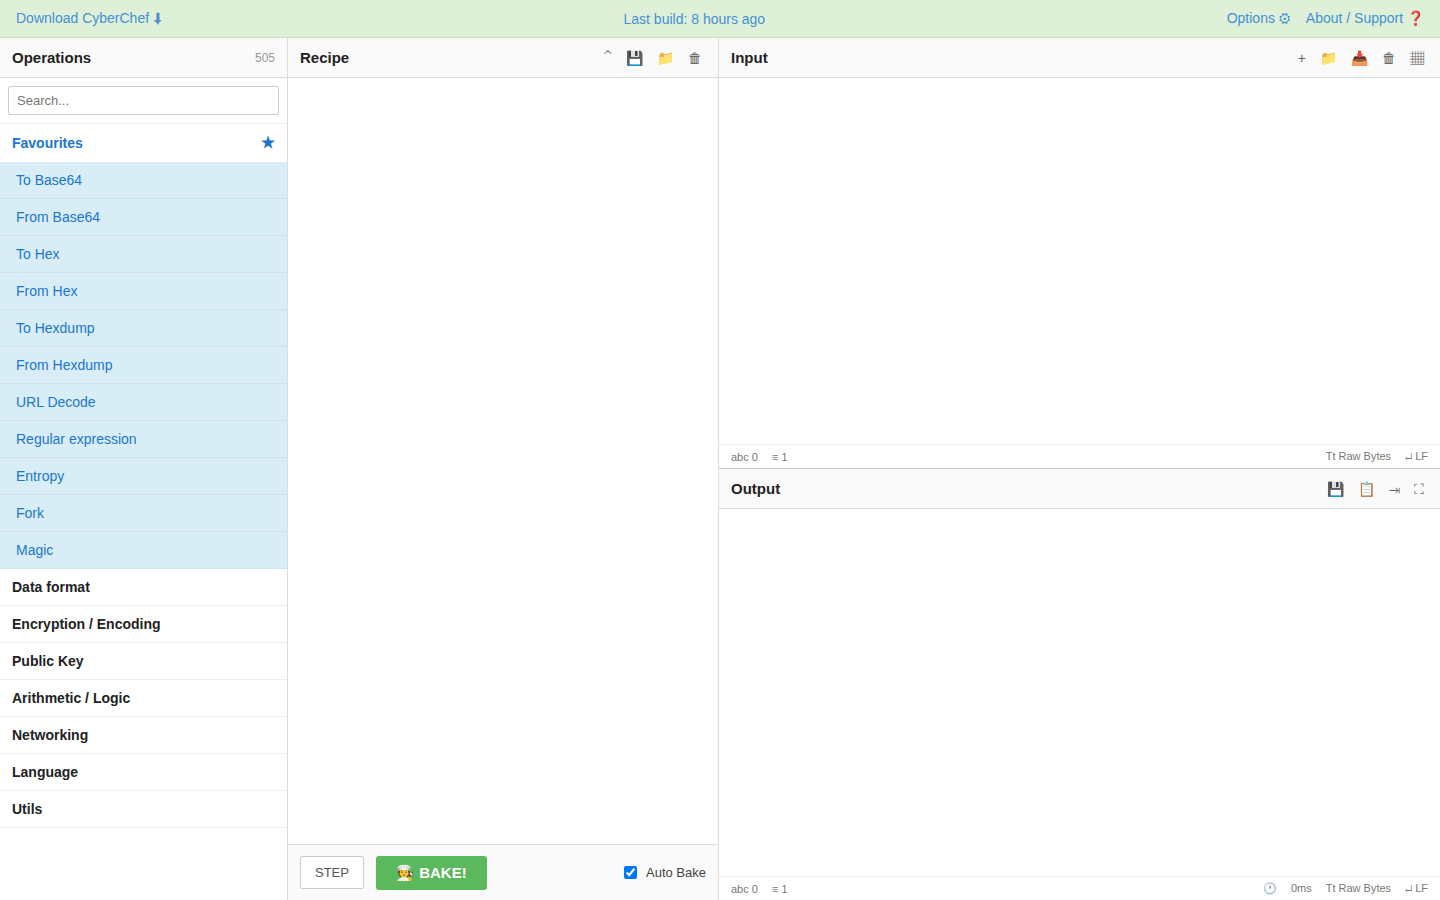Expand the Data format category
This screenshot has height=900, width=1440.
point(143,587)
